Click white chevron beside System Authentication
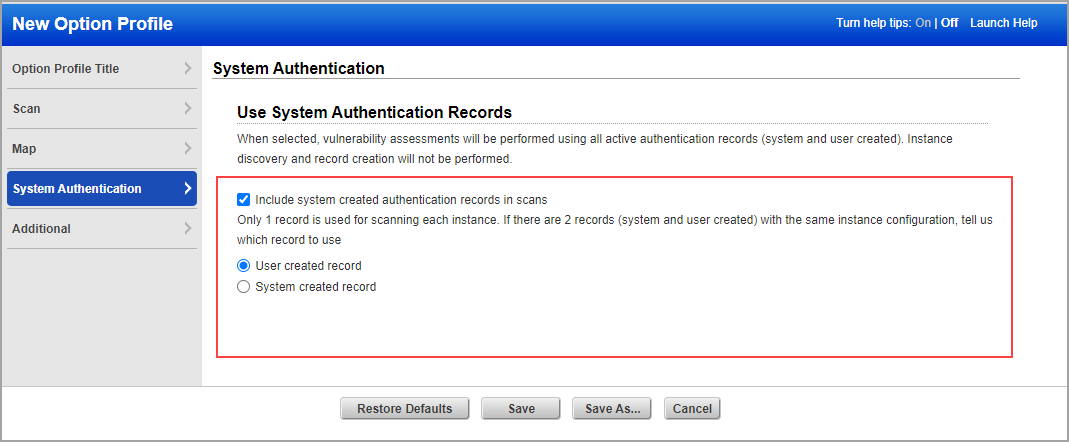The image size is (1069, 442). point(188,189)
